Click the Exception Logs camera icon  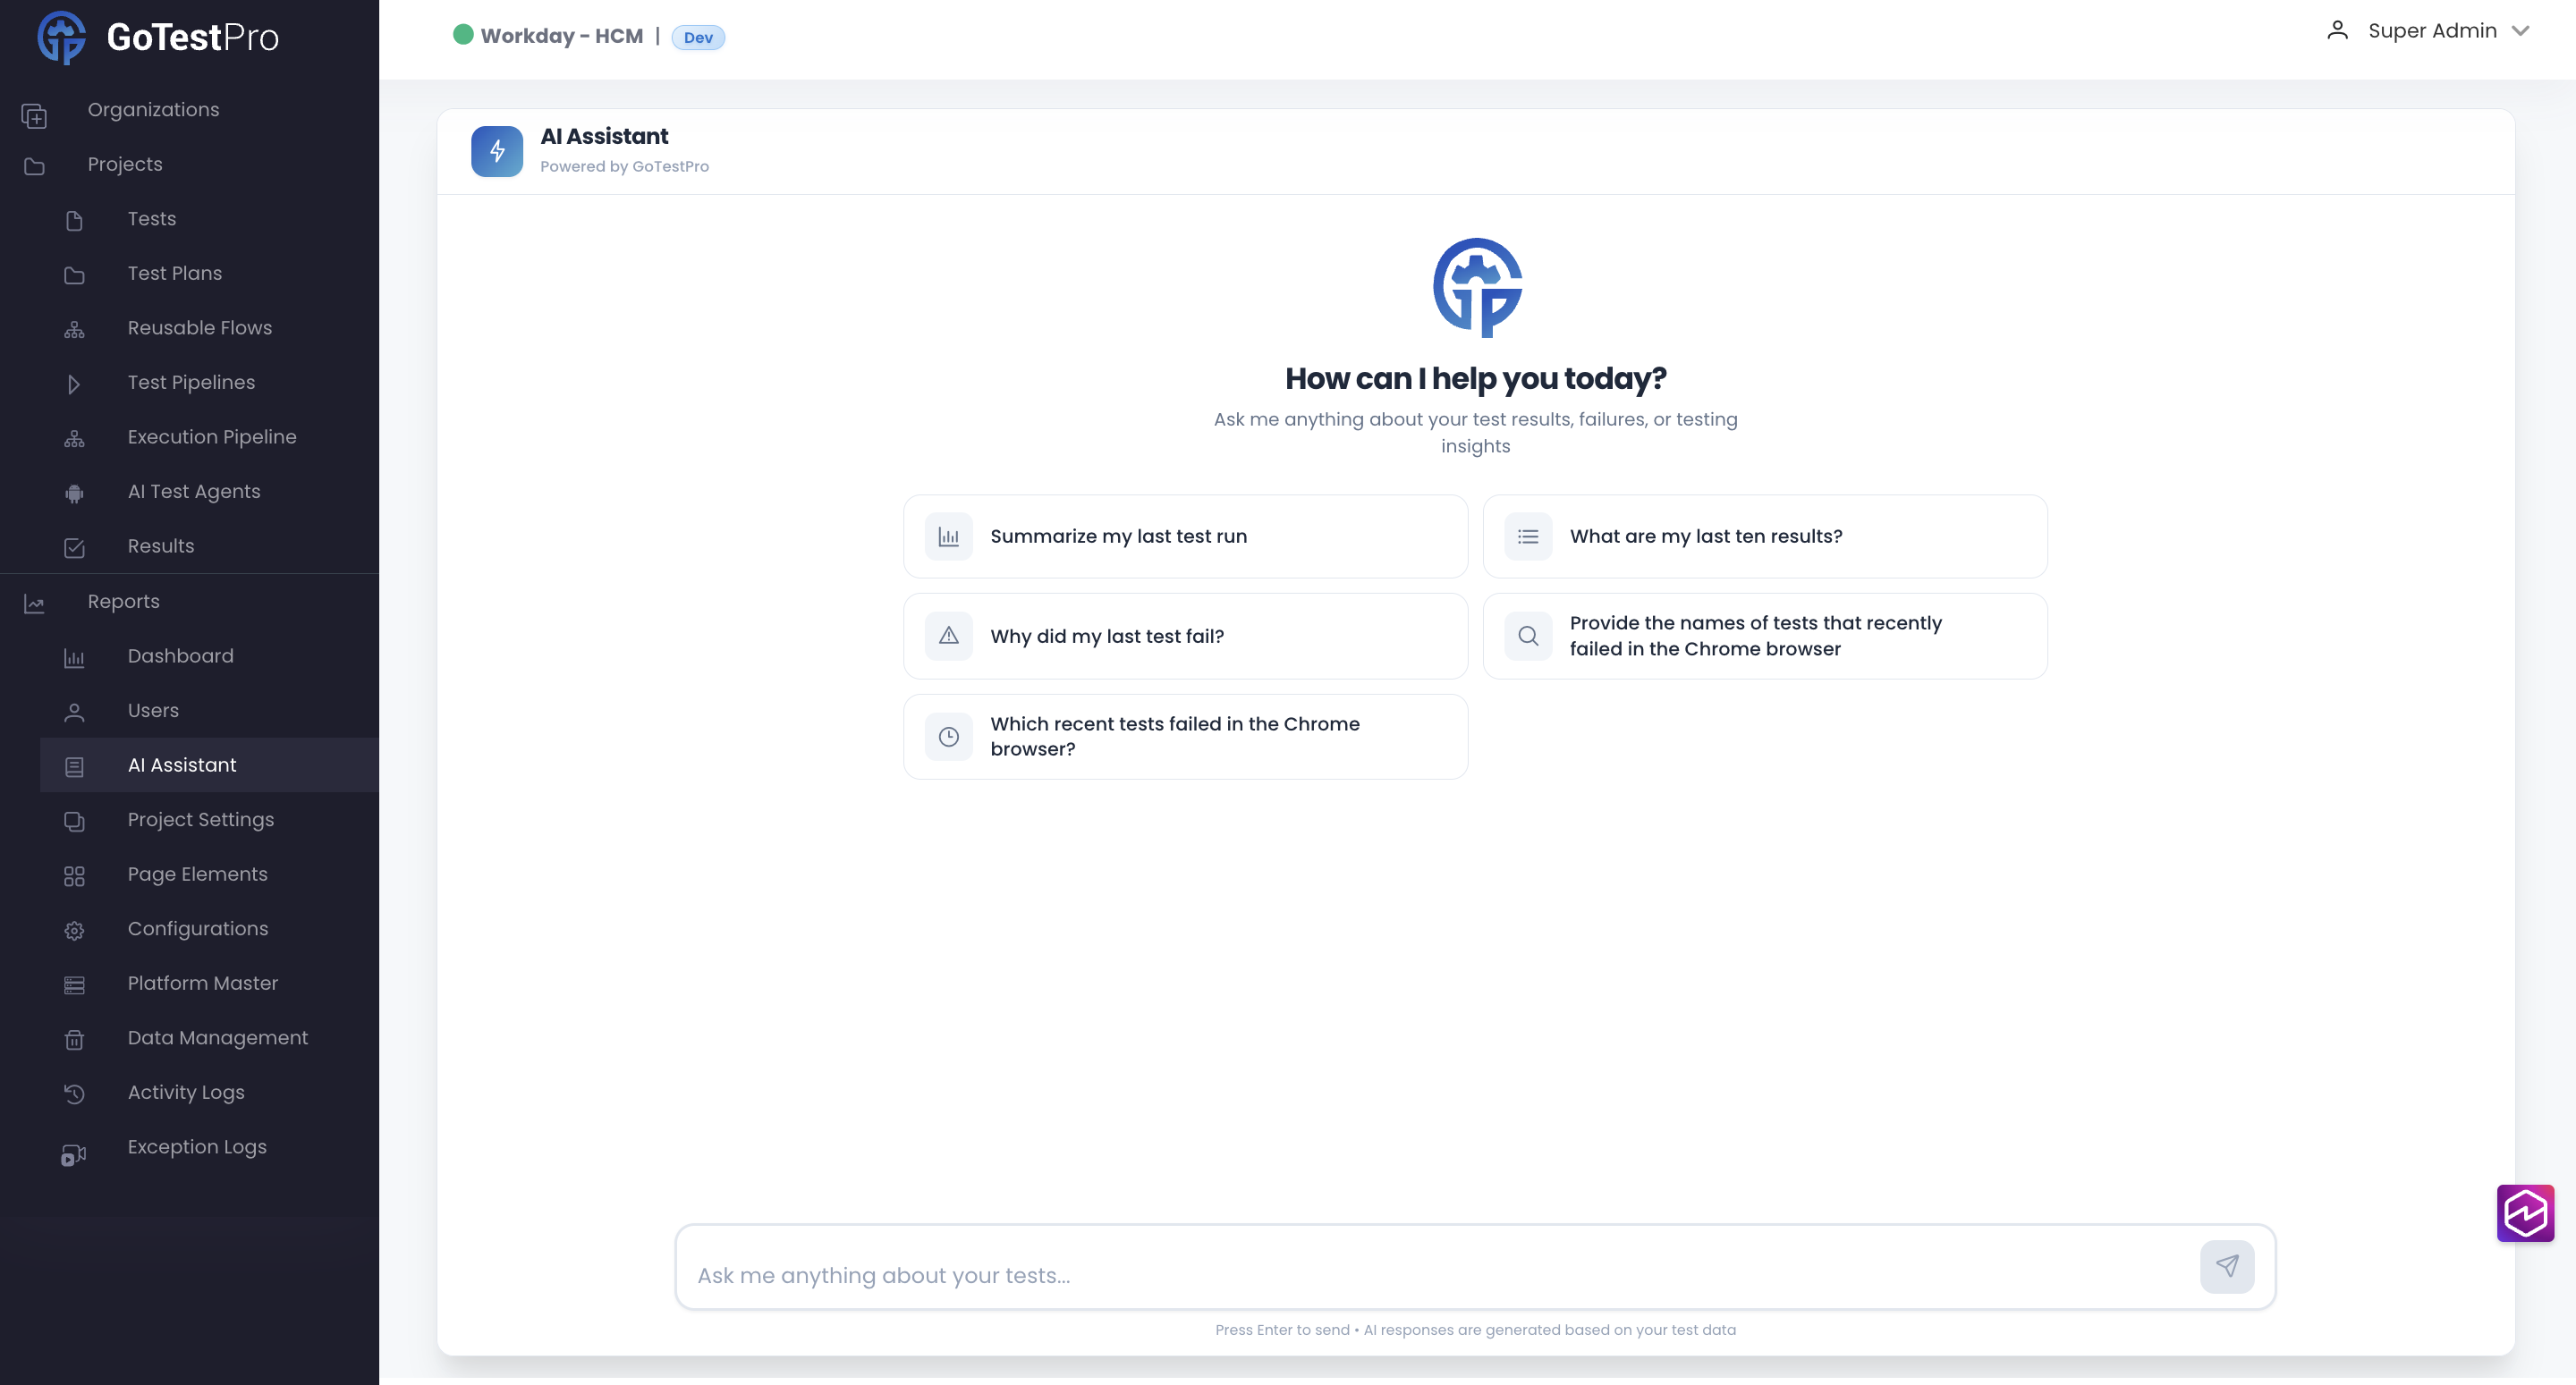coord(74,1155)
